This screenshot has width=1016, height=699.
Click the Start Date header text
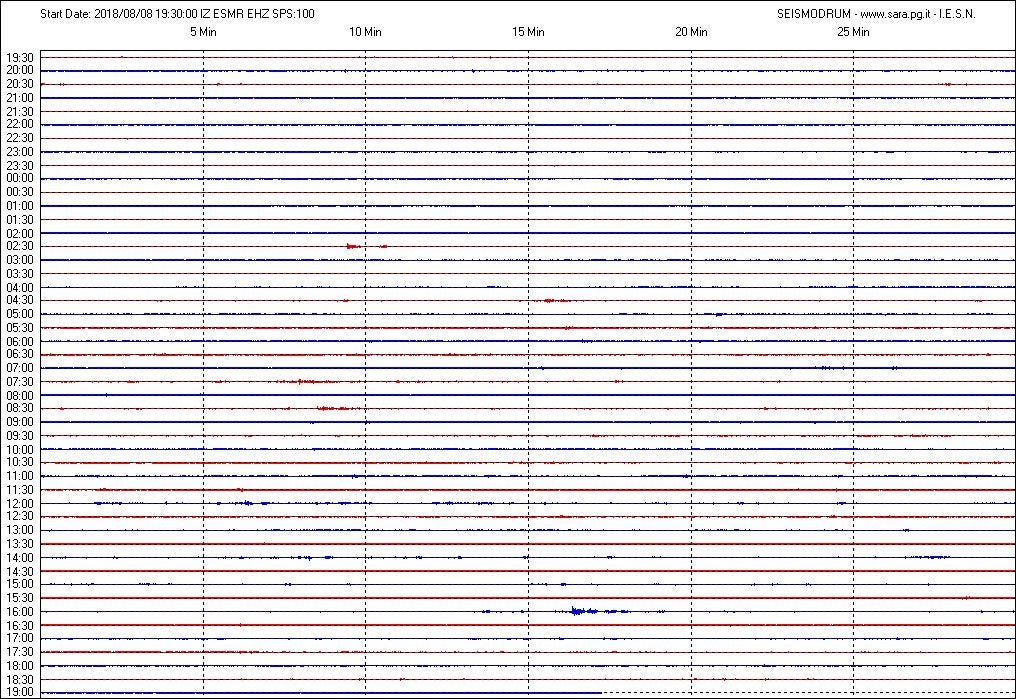point(177,14)
